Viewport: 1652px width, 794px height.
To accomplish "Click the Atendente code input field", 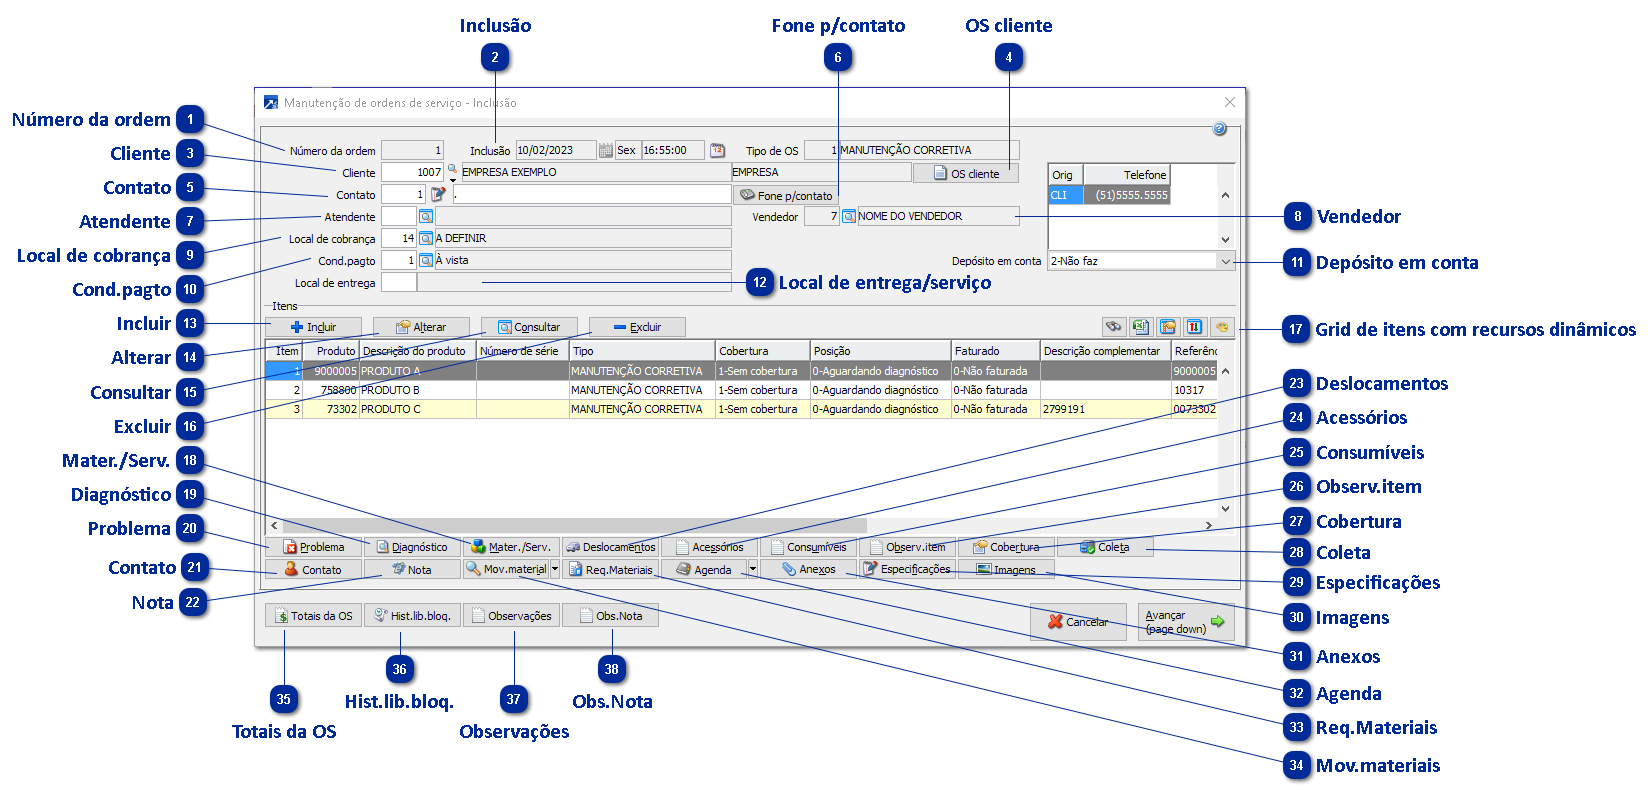I will [x=399, y=216].
